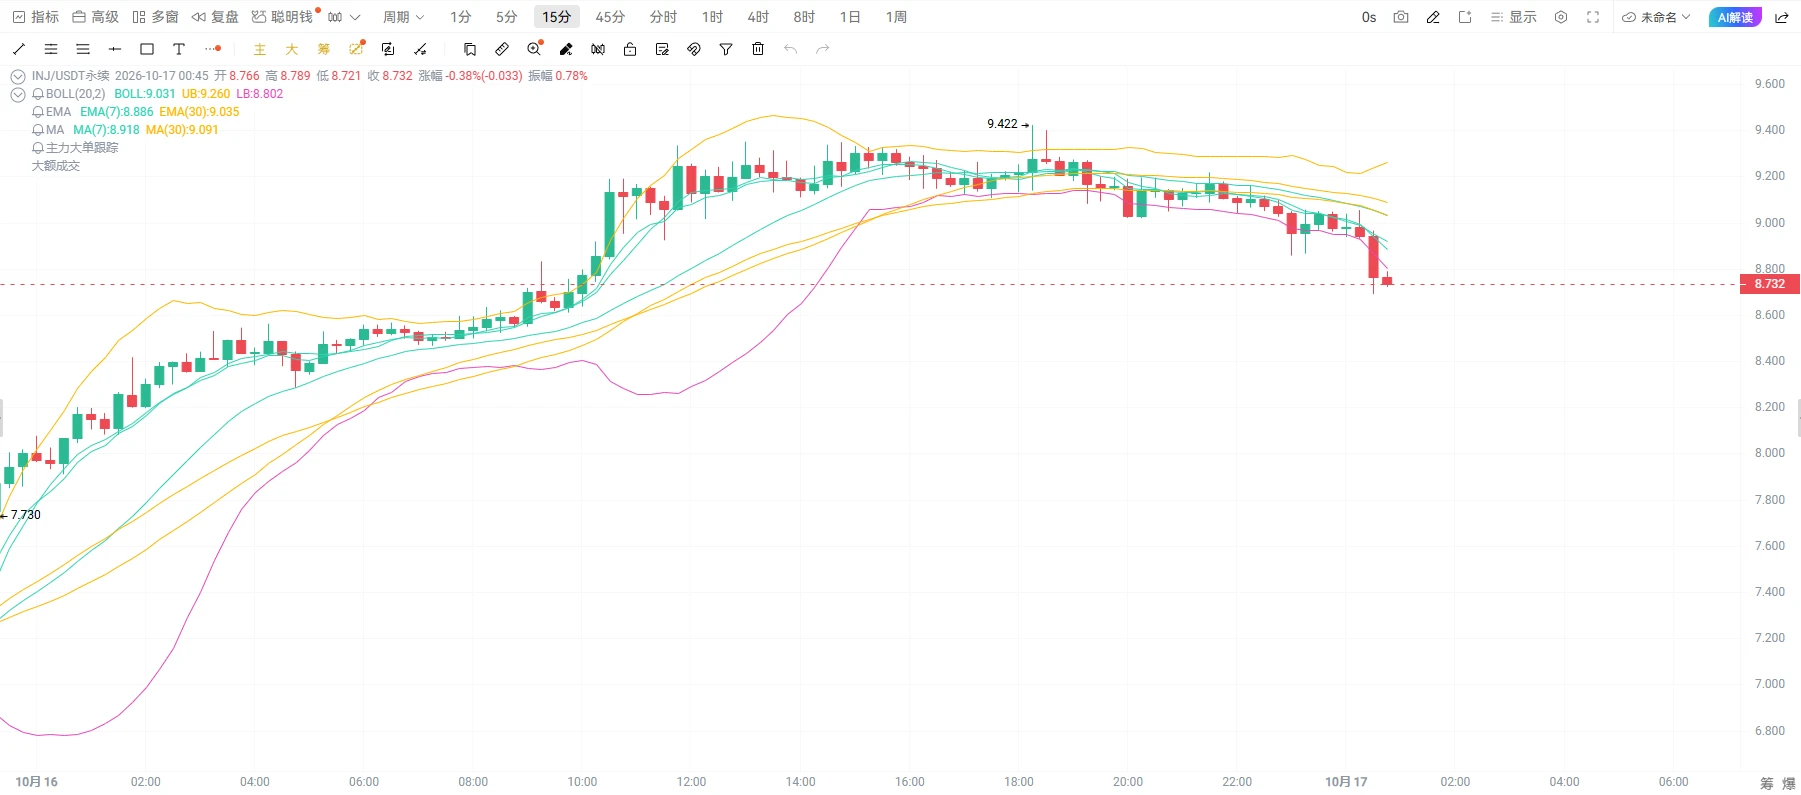Click the filter funnel icon
Image resolution: width=1801 pixels, height=795 pixels.
pos(726,49)
